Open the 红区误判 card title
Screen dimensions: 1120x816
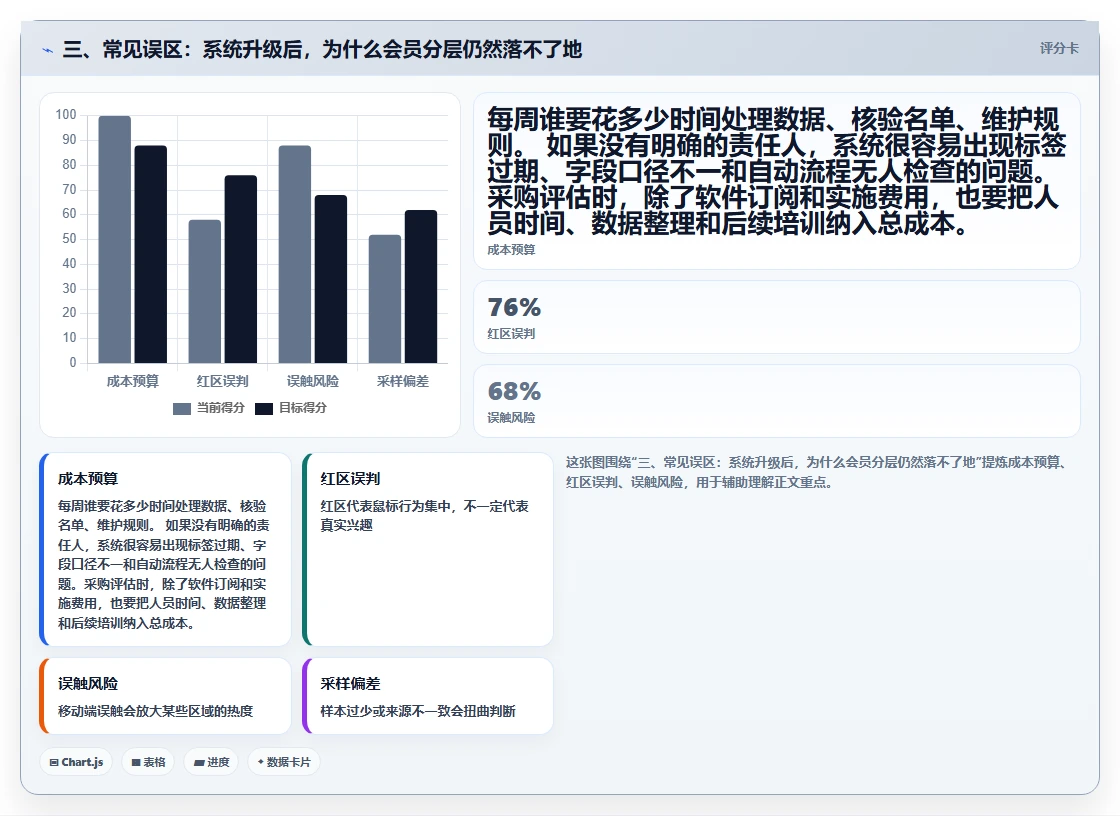tap(350, 479)
